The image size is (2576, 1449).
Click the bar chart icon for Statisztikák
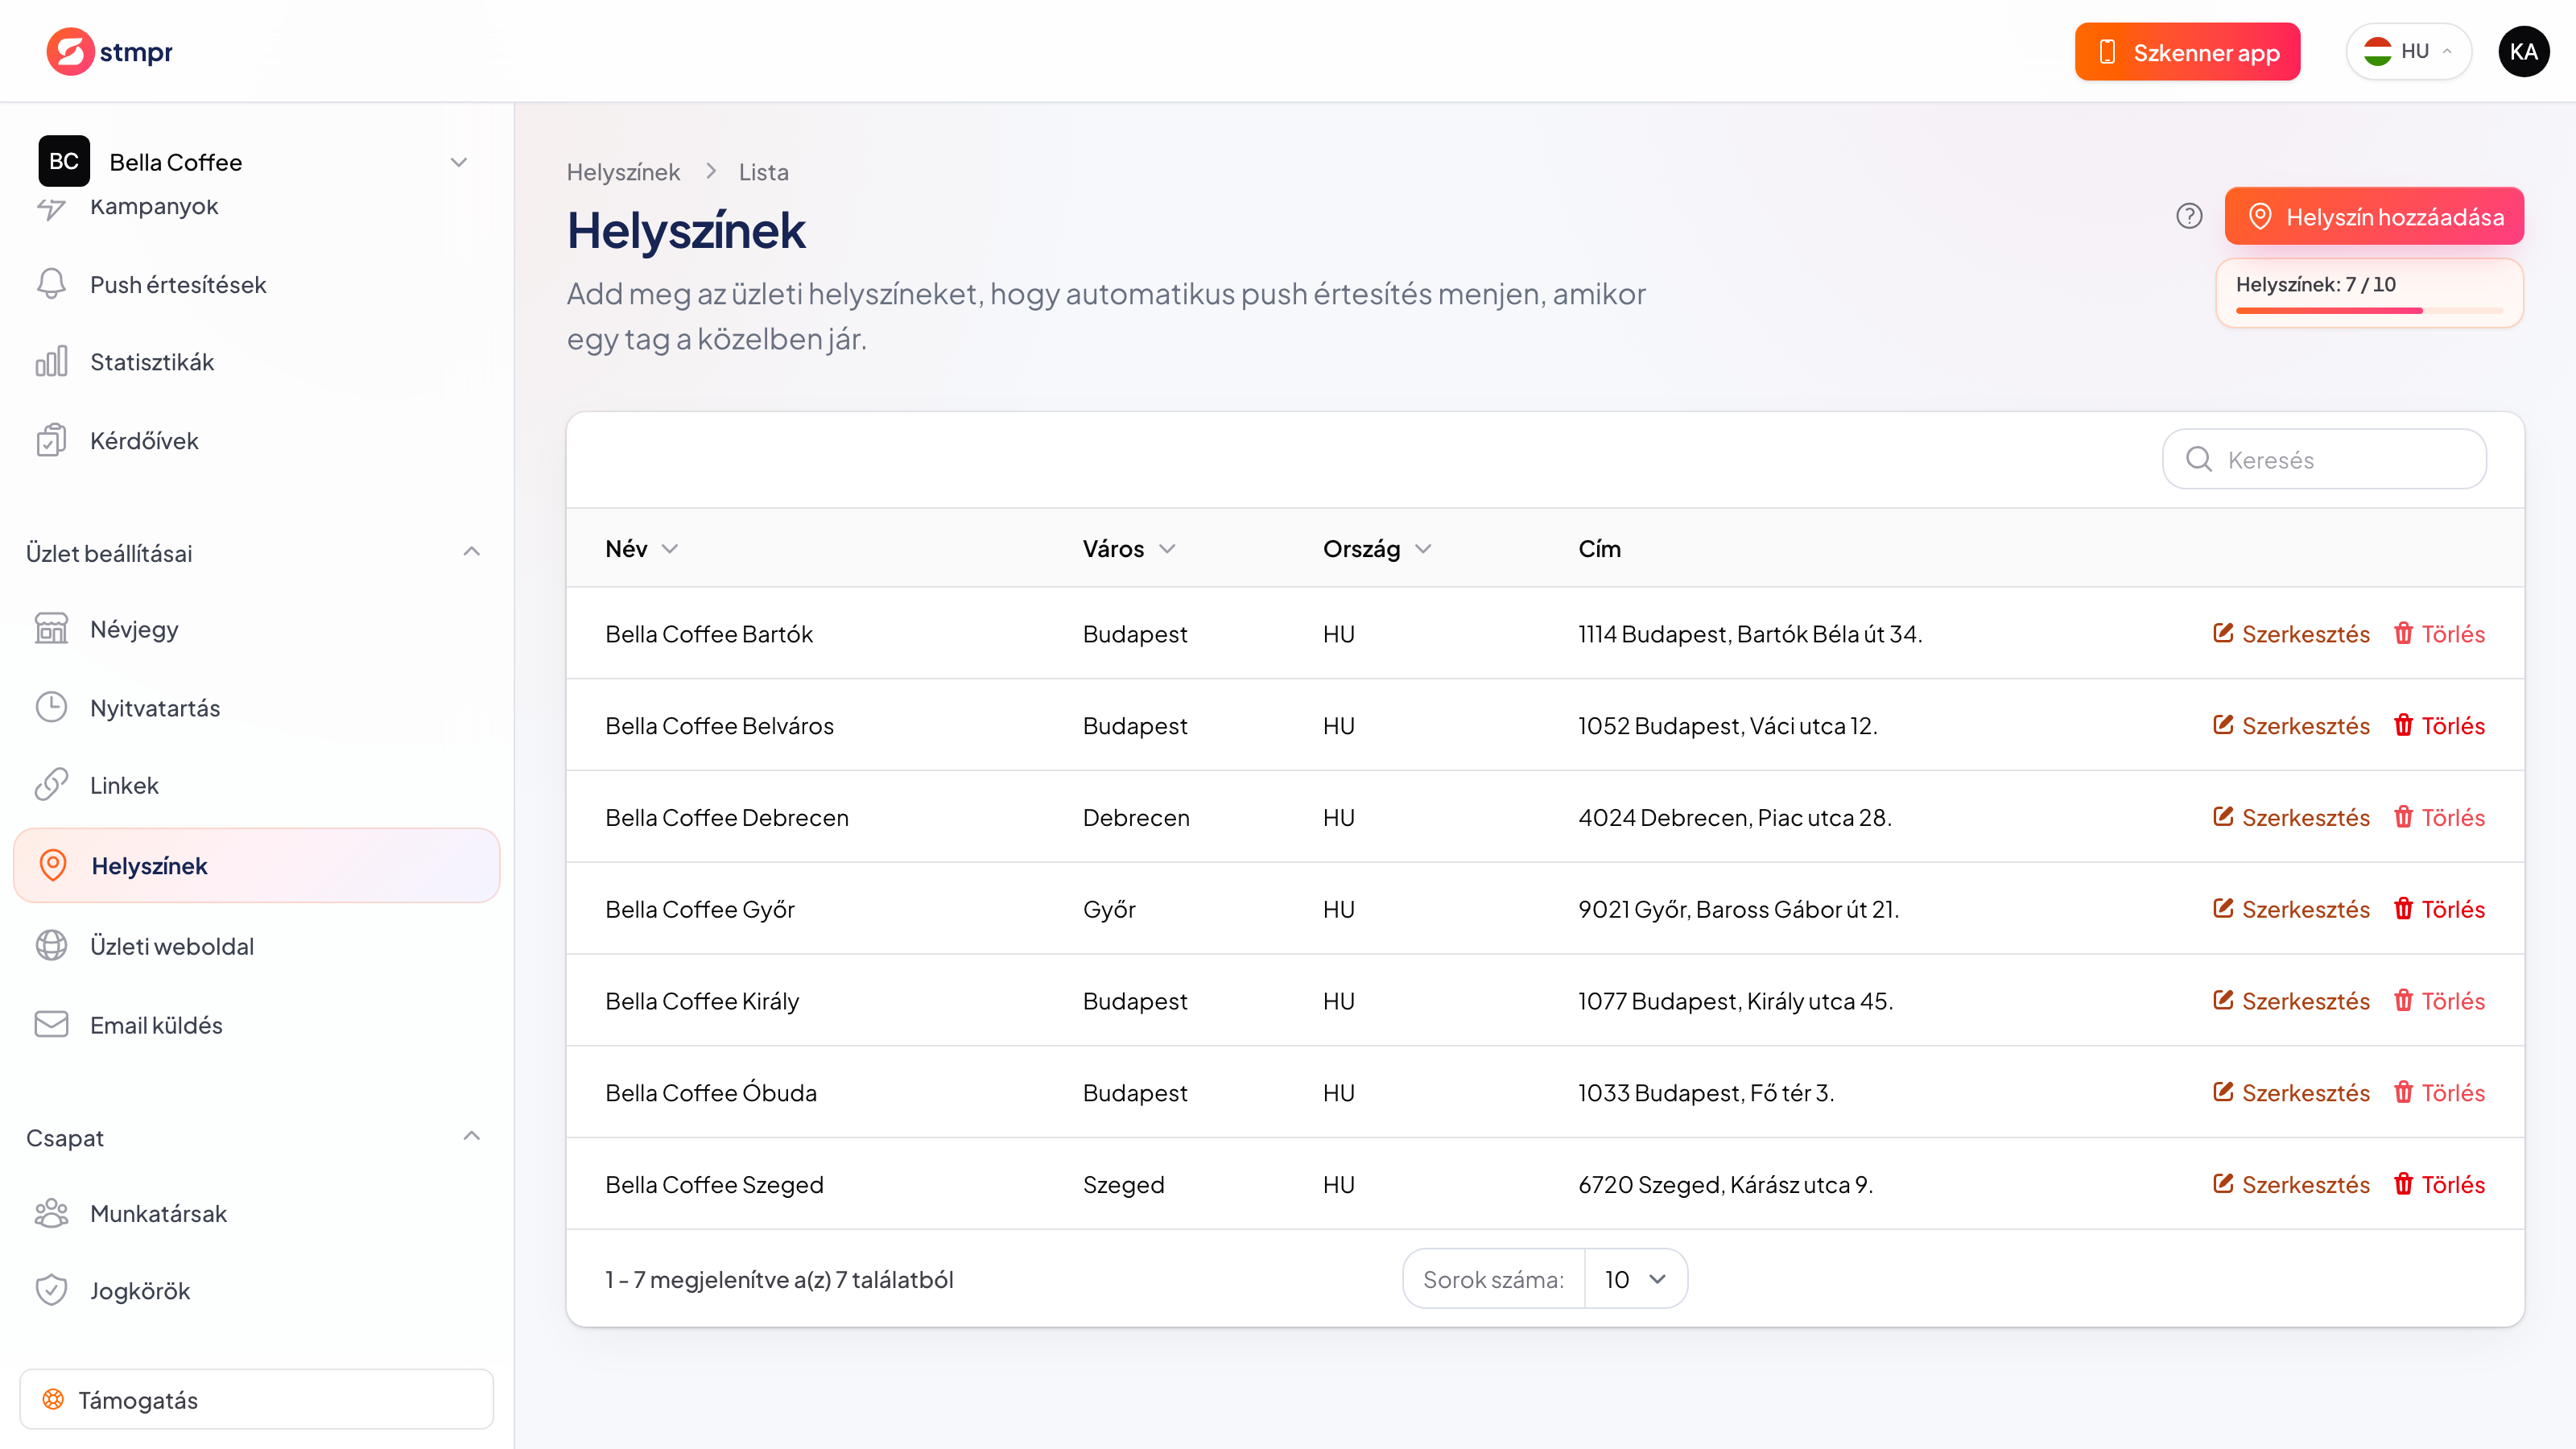(x=51, y=362)
